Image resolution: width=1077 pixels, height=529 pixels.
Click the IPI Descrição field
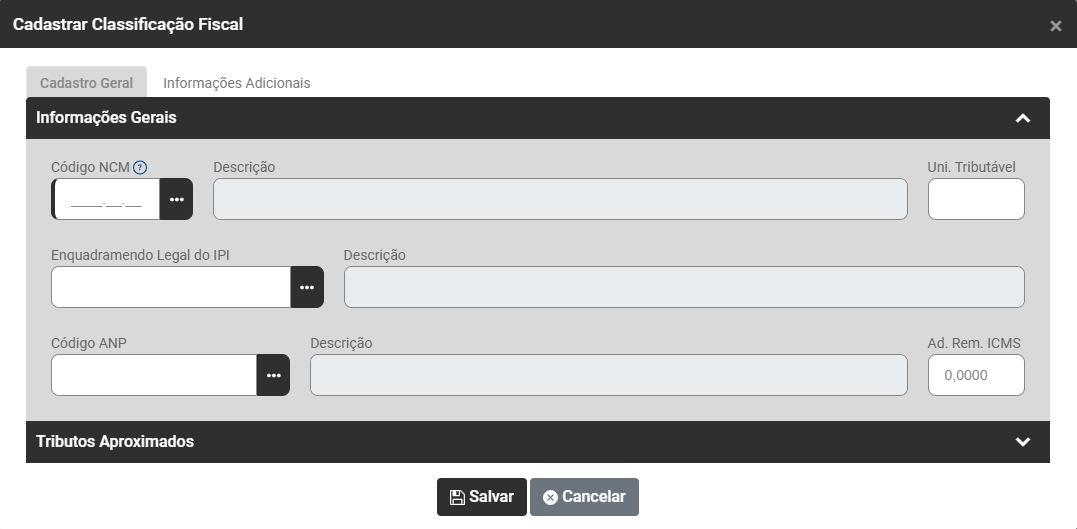click(684, 287)
